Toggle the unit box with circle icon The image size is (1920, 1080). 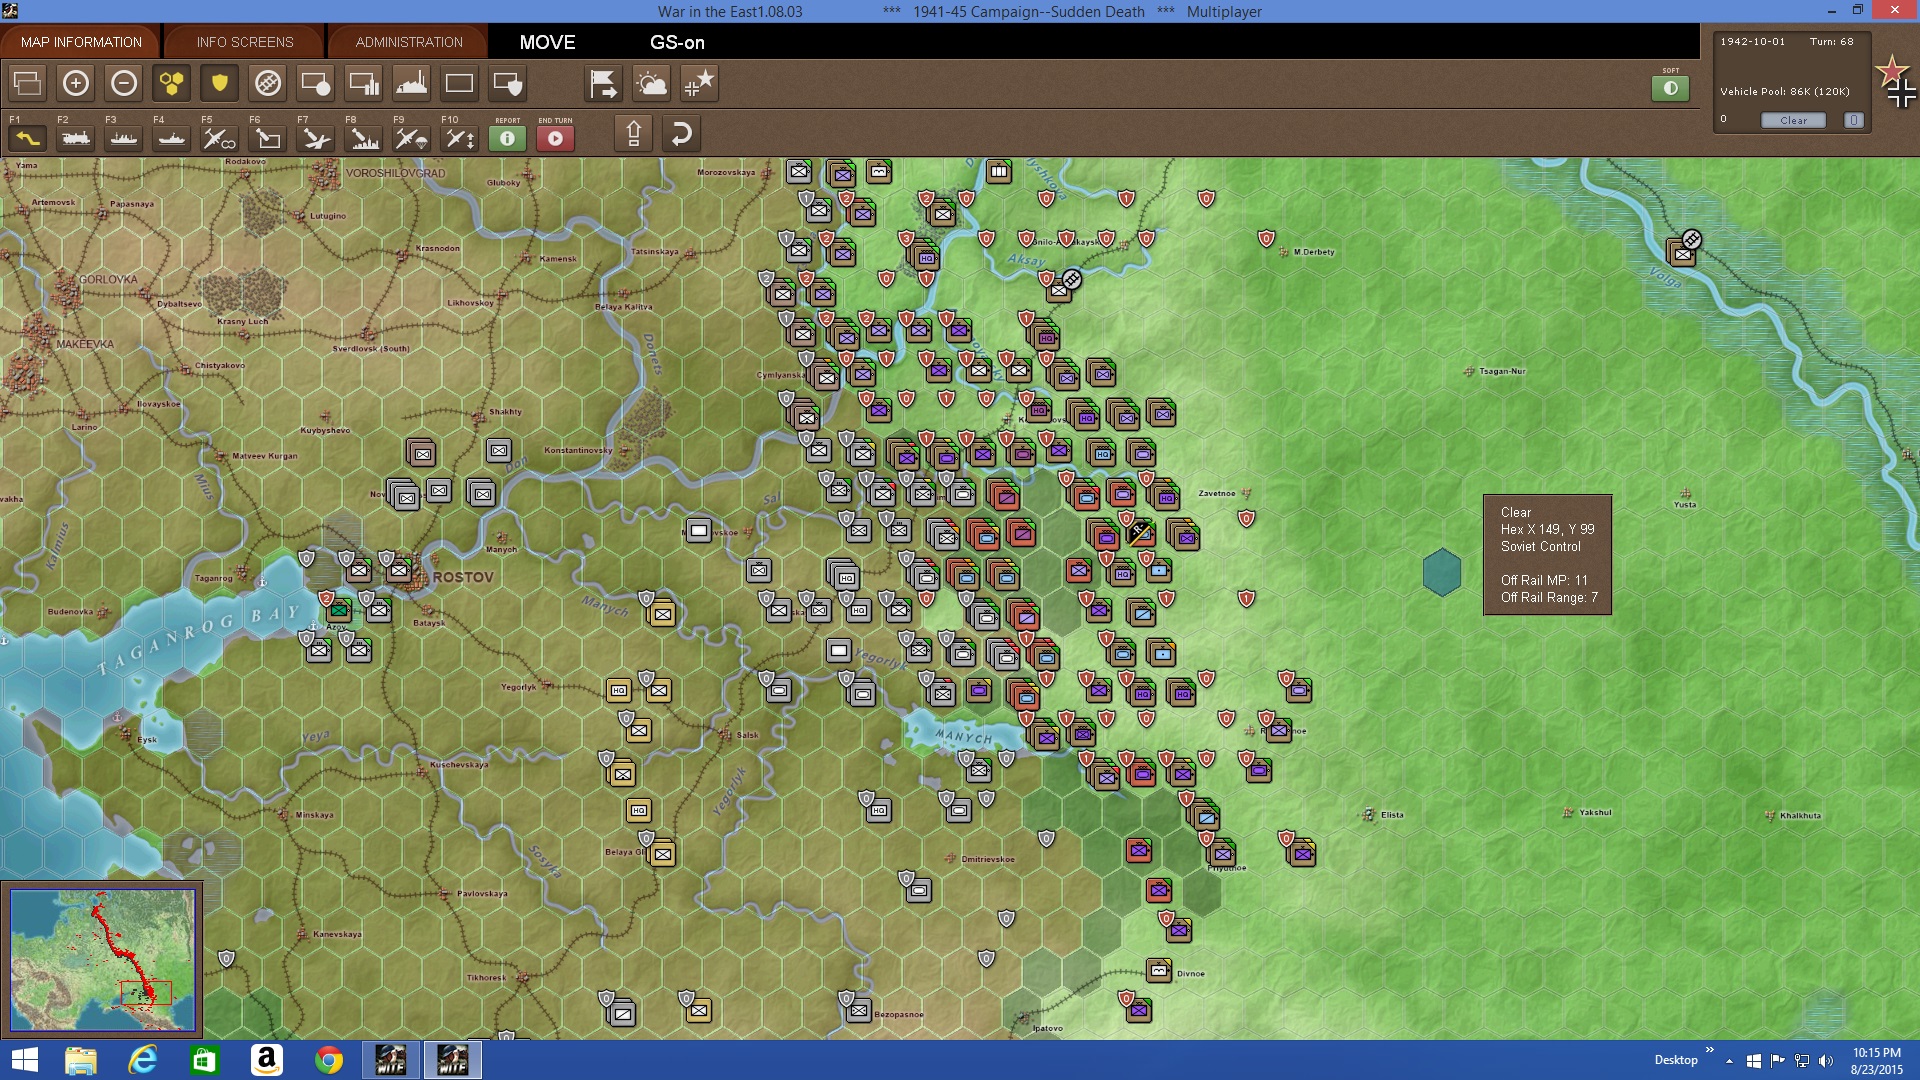coord(316,83)
